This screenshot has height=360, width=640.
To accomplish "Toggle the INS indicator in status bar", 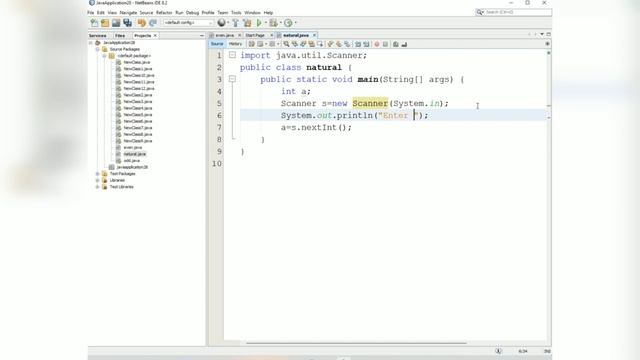I will point(547,351).
